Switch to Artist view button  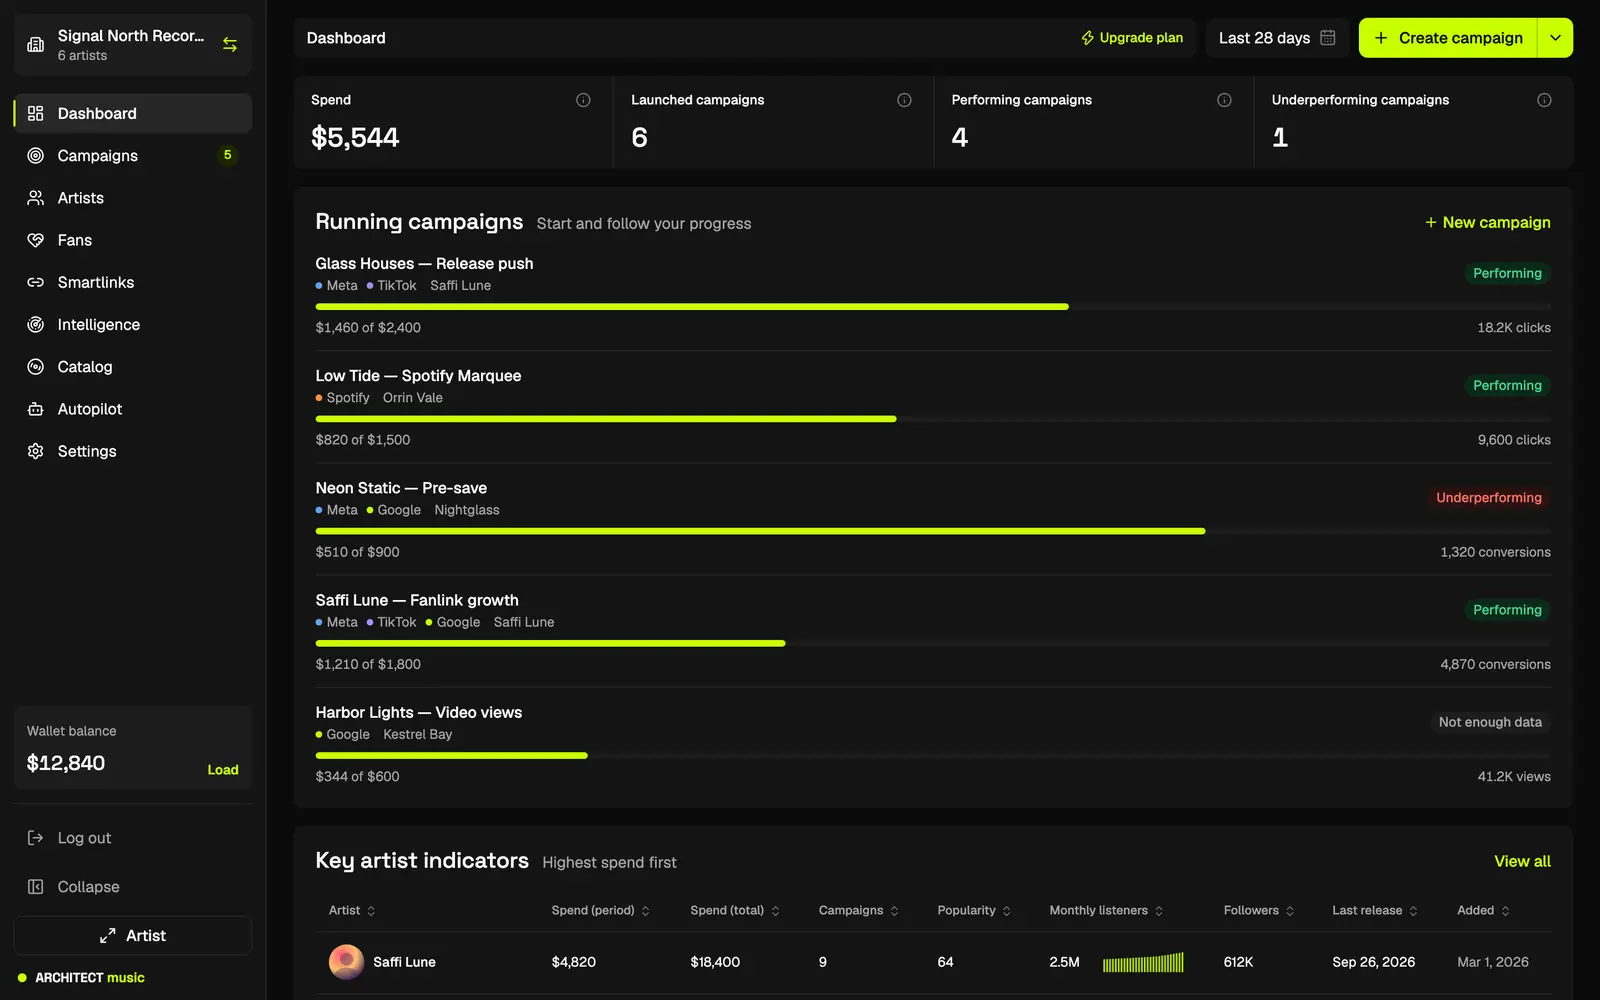click(x=133, y=936)
